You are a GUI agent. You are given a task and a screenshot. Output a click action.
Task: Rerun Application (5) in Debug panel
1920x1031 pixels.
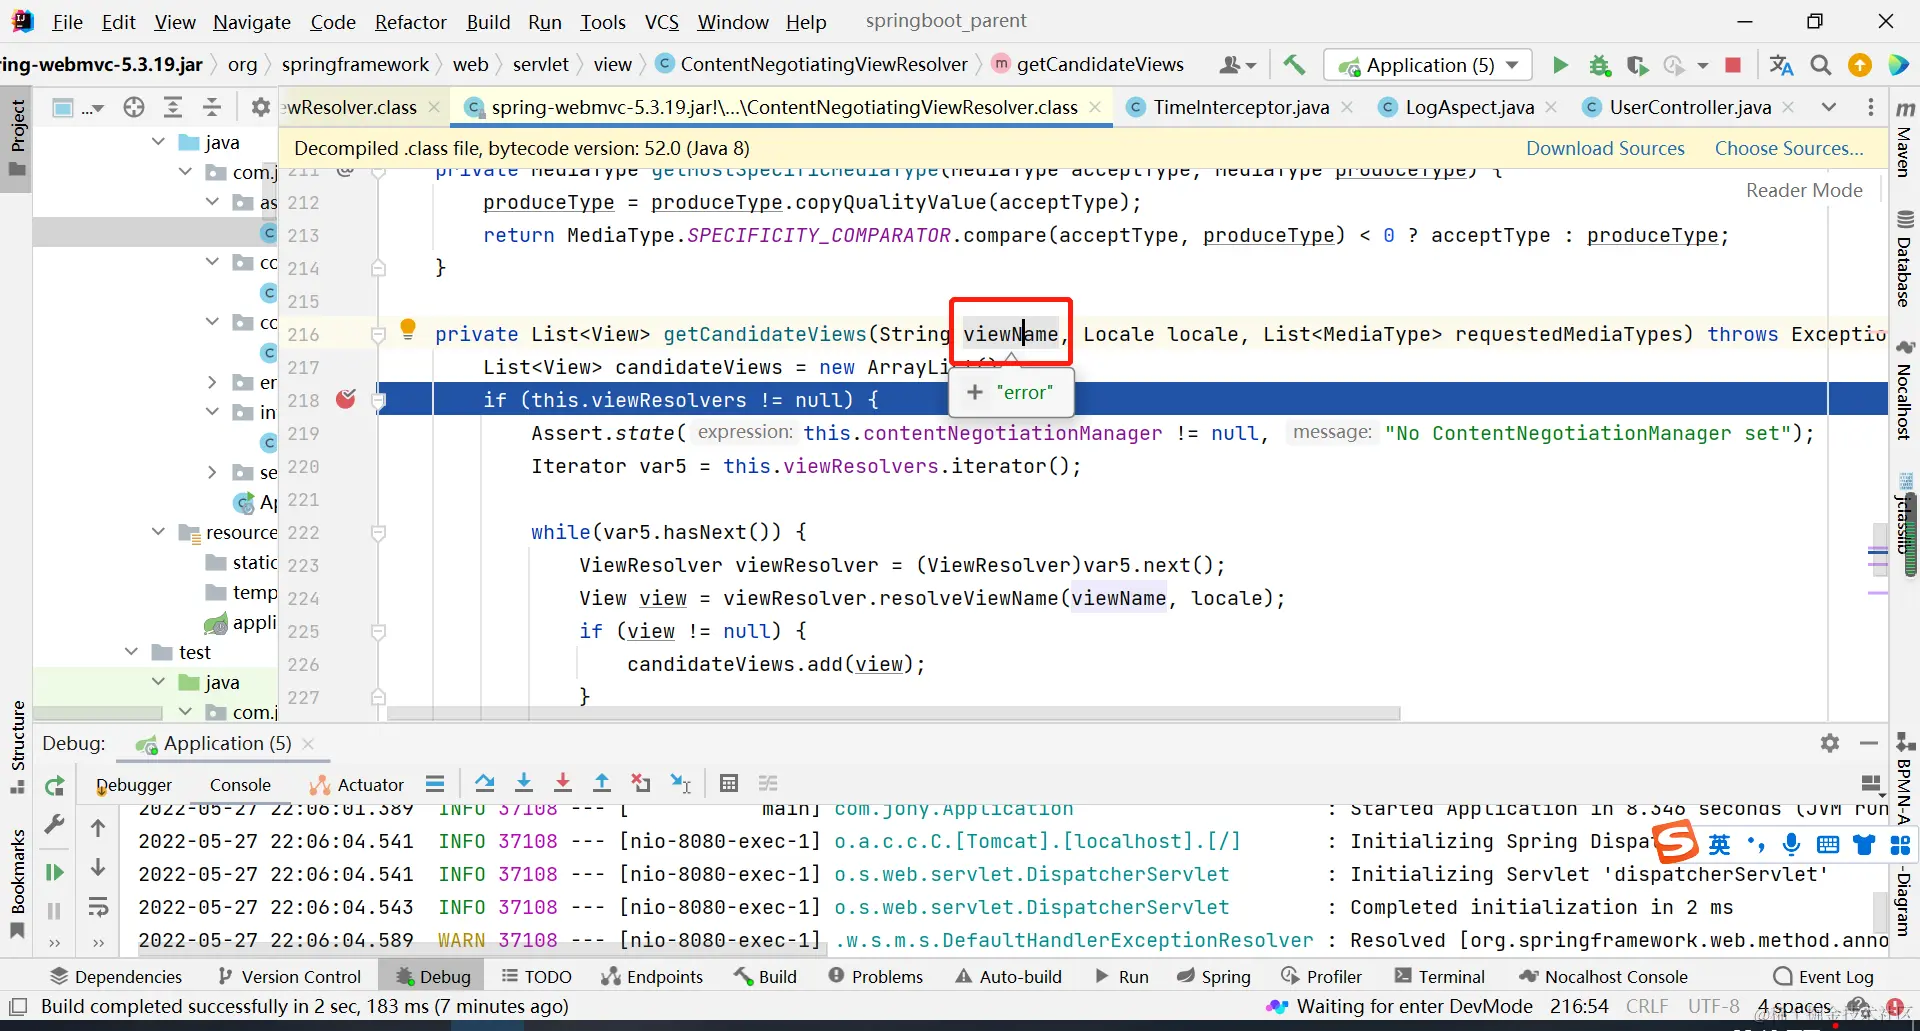(54, 786)
